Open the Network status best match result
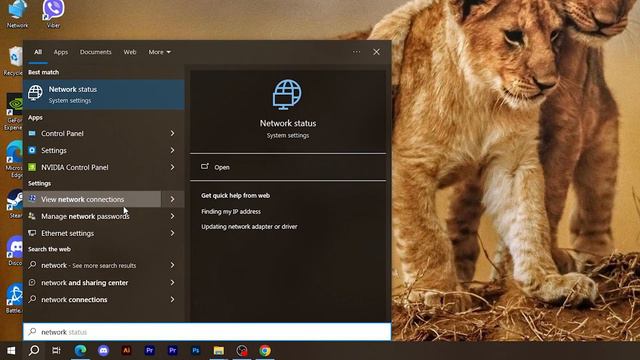Viewport: 640px width, 360px height. pyautogui.click(x=104, y=94)
